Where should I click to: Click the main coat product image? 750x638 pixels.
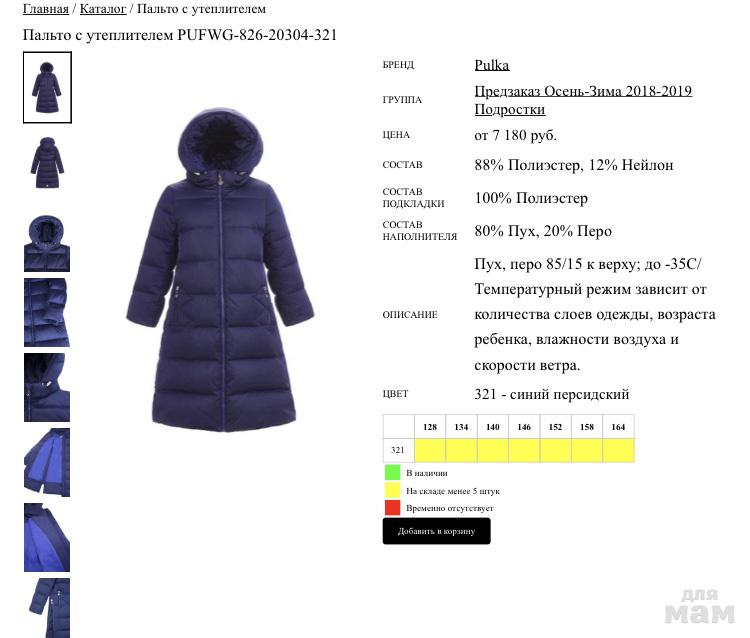[220, 270]
